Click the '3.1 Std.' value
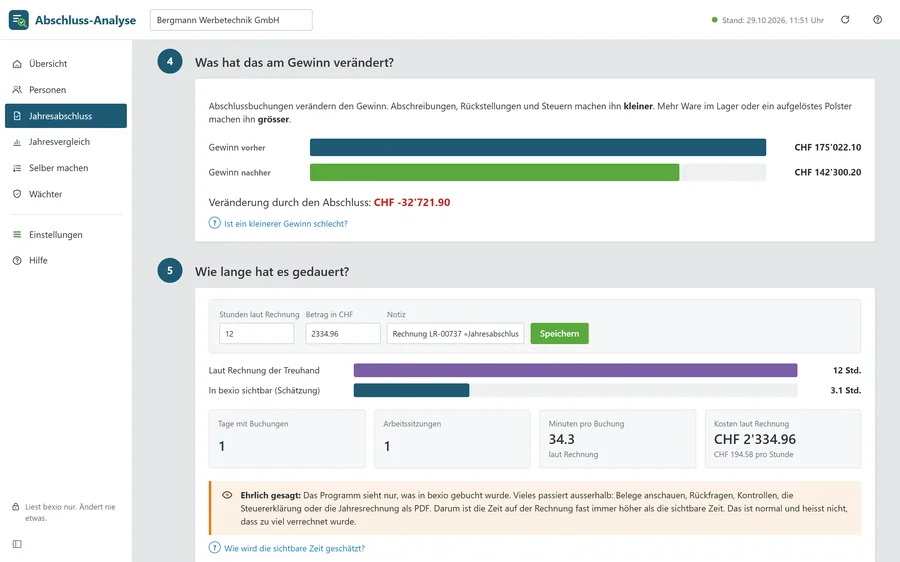This screenshot has height=562, width=900. point(845,390)
